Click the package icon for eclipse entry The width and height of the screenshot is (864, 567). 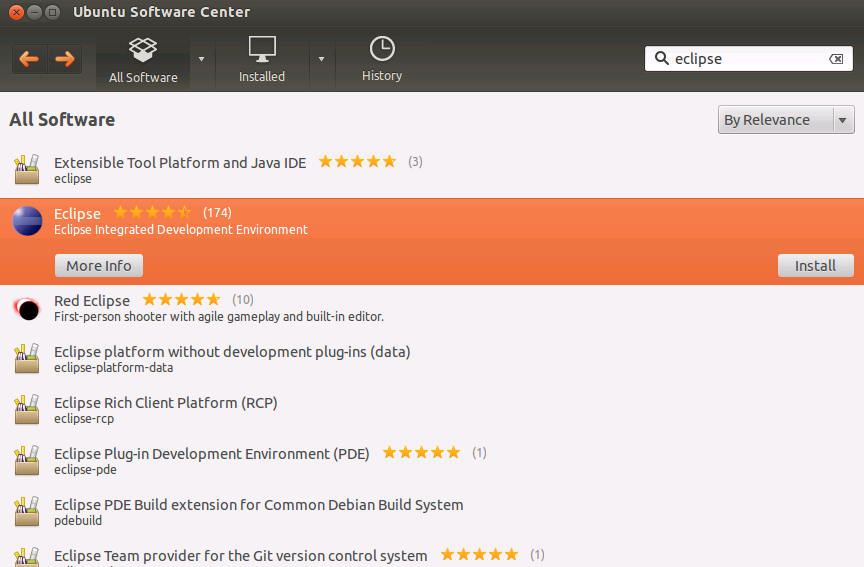(x=27, y=169)
